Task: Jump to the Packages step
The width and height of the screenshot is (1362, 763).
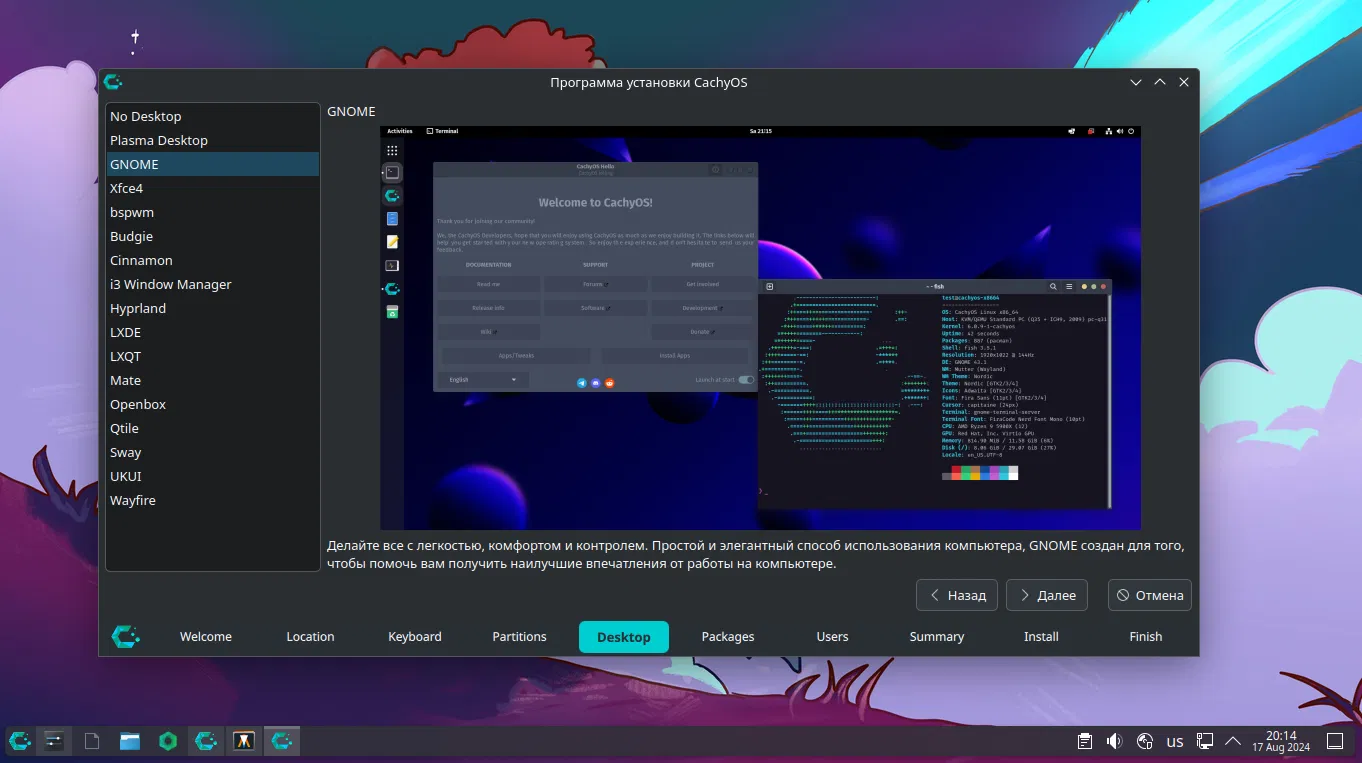Action: pos(728,637)
